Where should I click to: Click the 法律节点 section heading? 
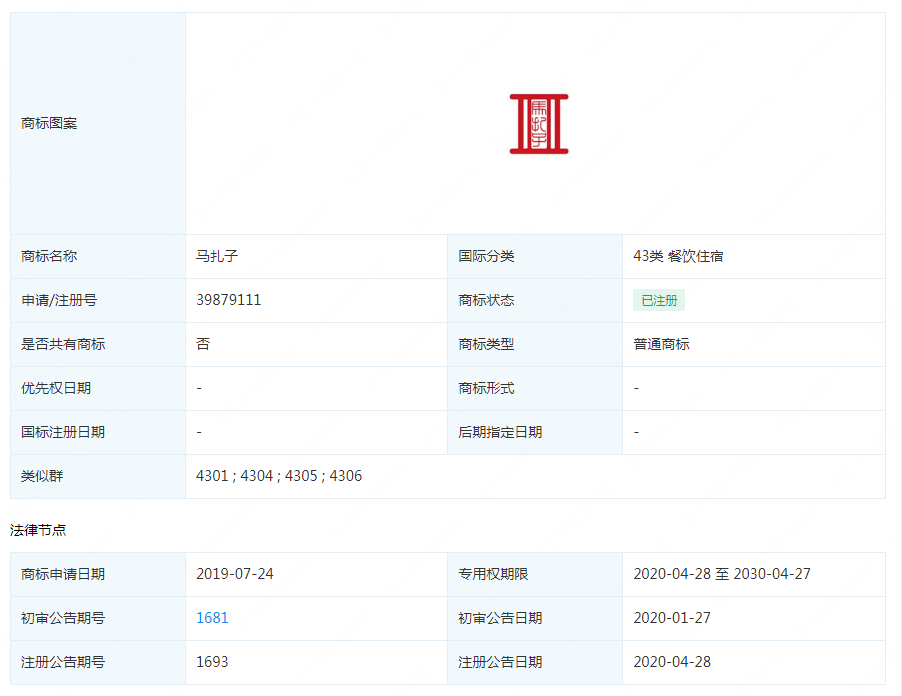point(38,530)
